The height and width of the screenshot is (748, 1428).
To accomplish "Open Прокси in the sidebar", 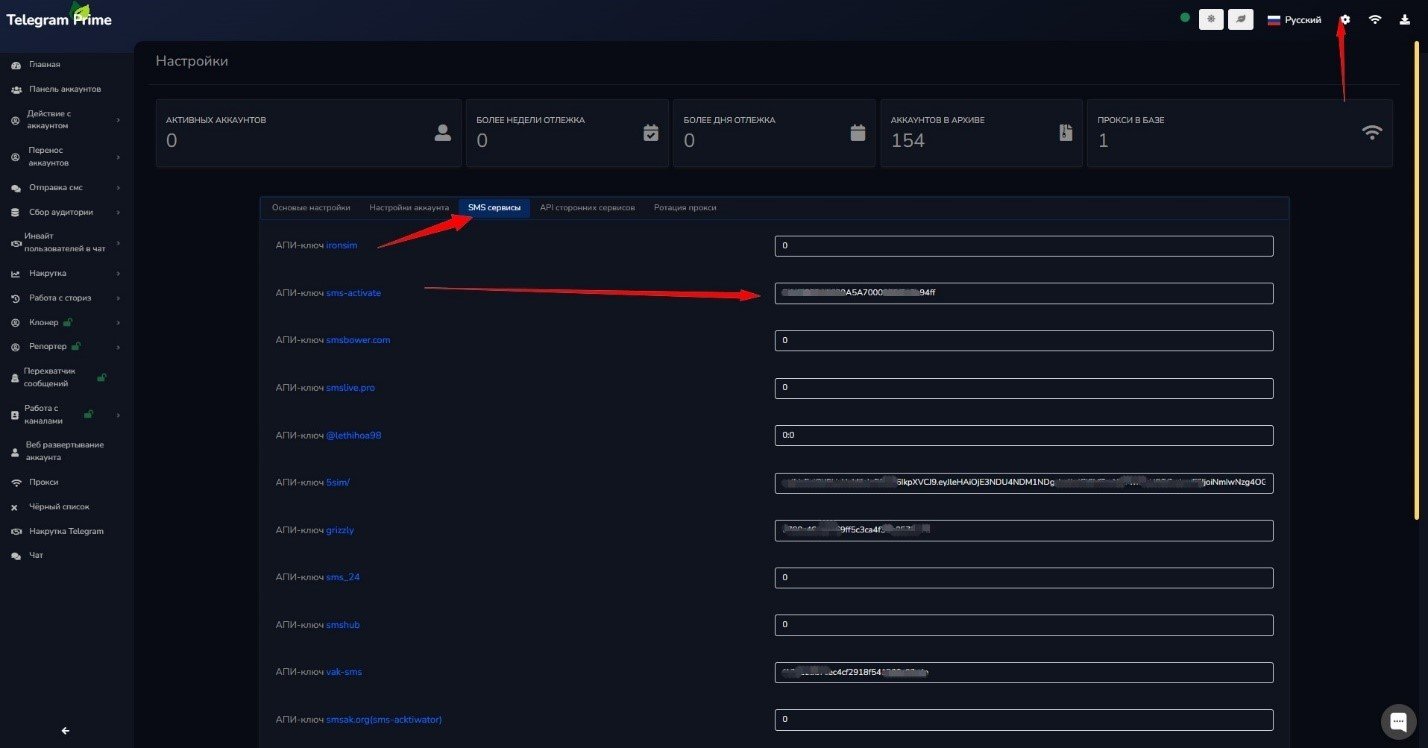I will click(44, 482).
